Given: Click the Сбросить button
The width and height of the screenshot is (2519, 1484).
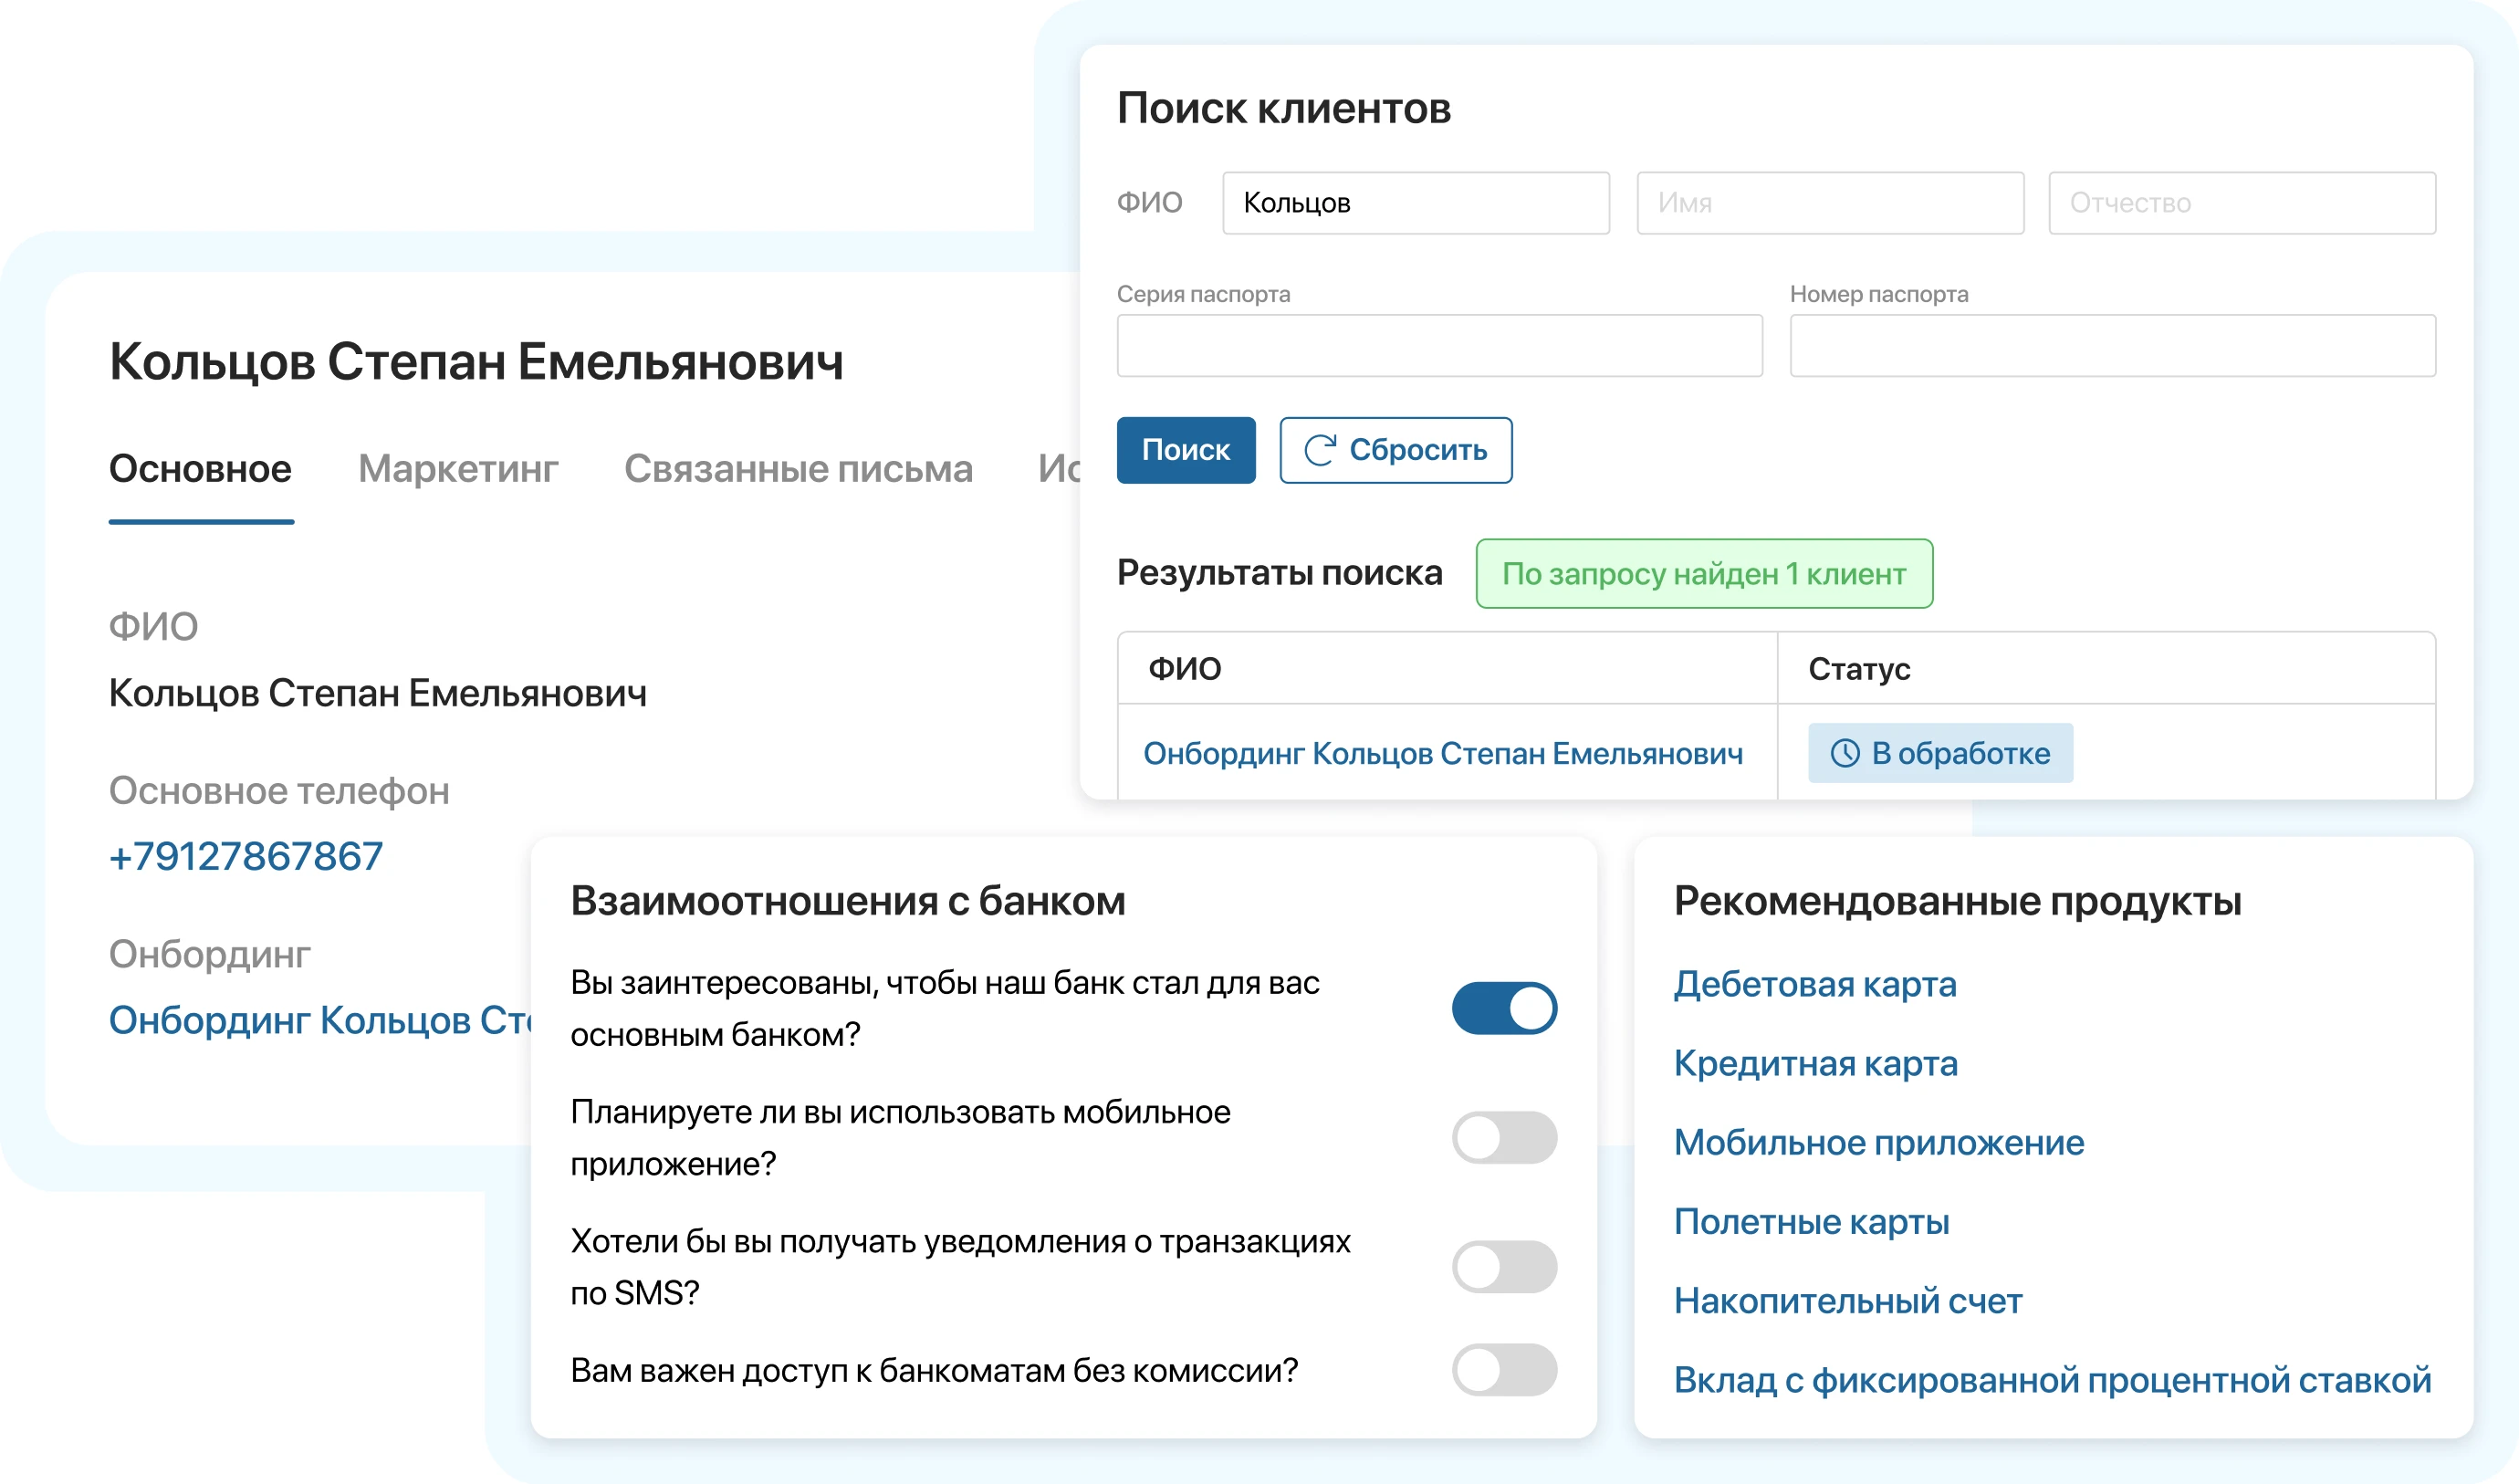Looking at the screenshot, I should coord(1396,450).
